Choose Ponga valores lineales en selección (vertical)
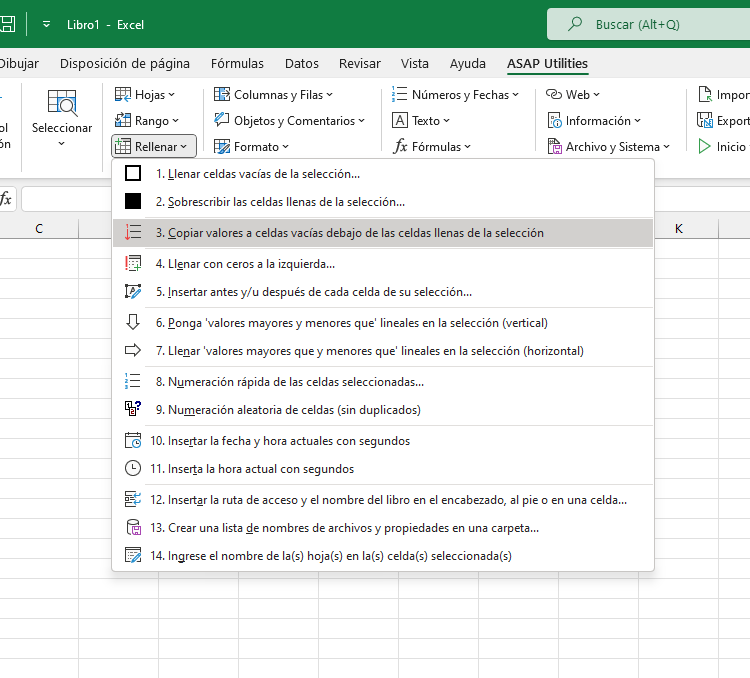This screenshot has height=678, width=750. tap(383, 323)
